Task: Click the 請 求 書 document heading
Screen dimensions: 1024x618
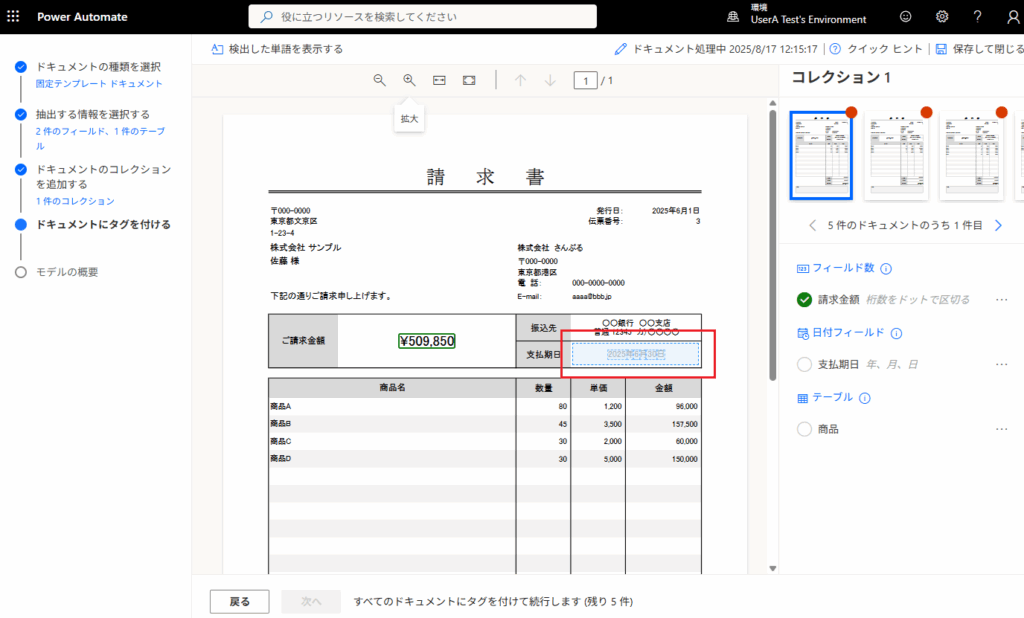Action: (x=485, y=177)
